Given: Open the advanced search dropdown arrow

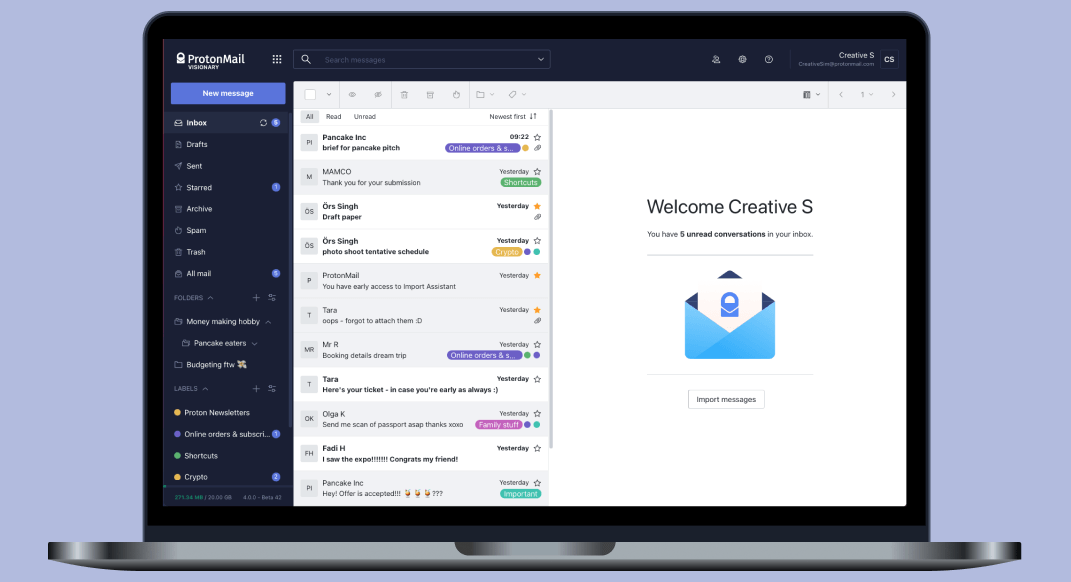Looking at the screenshot, I should coord(541,59).
